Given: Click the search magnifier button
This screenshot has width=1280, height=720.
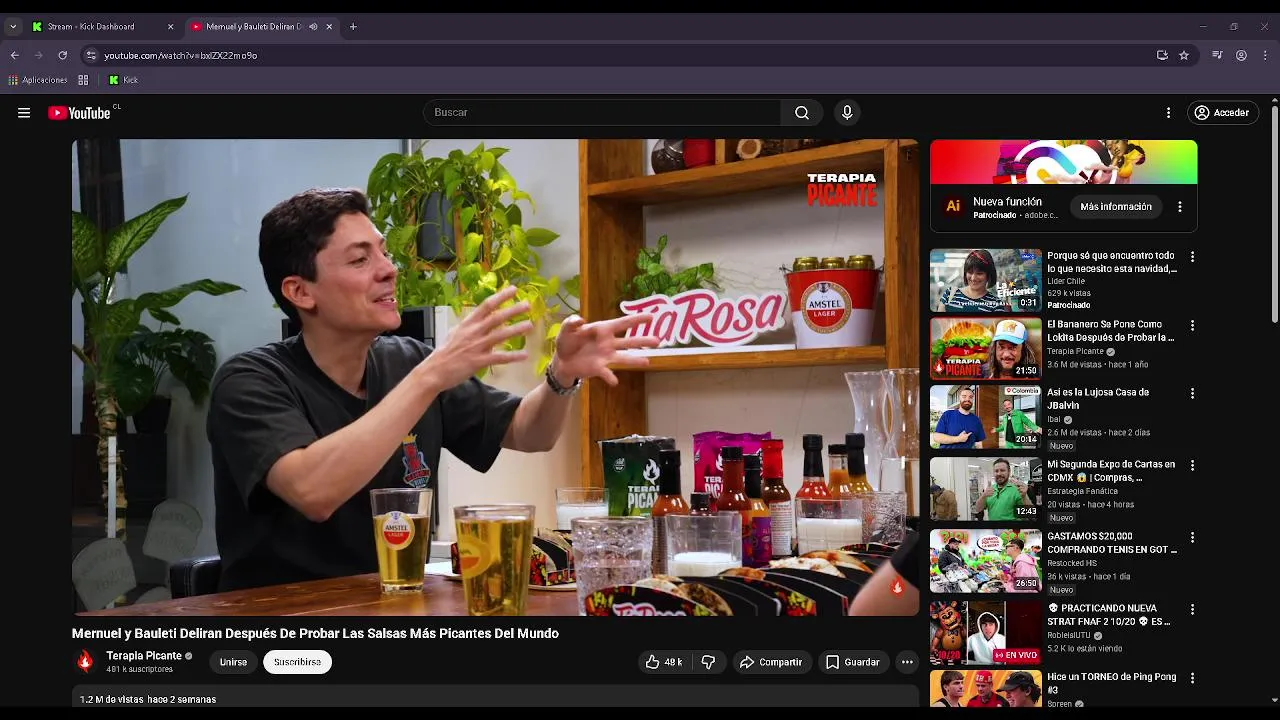Looking at the screenshot, I should click(802, 113).
